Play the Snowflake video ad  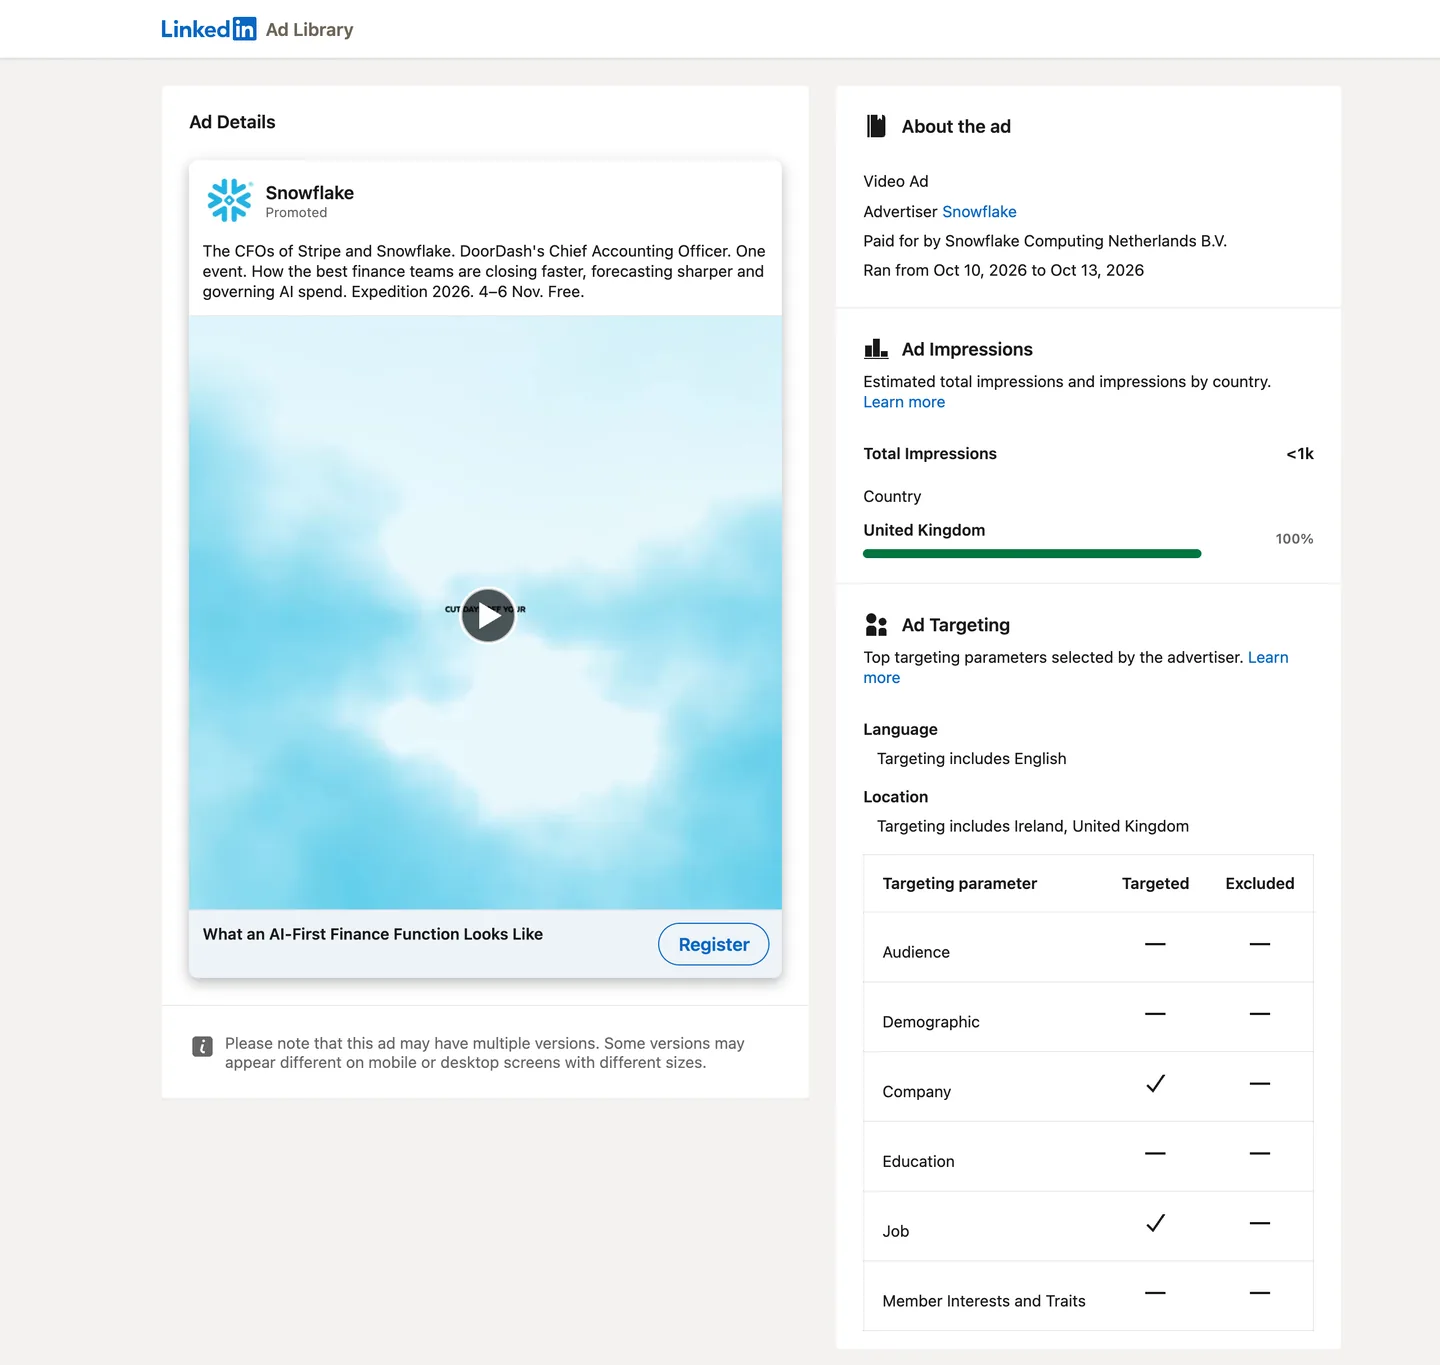click(488, 615)
